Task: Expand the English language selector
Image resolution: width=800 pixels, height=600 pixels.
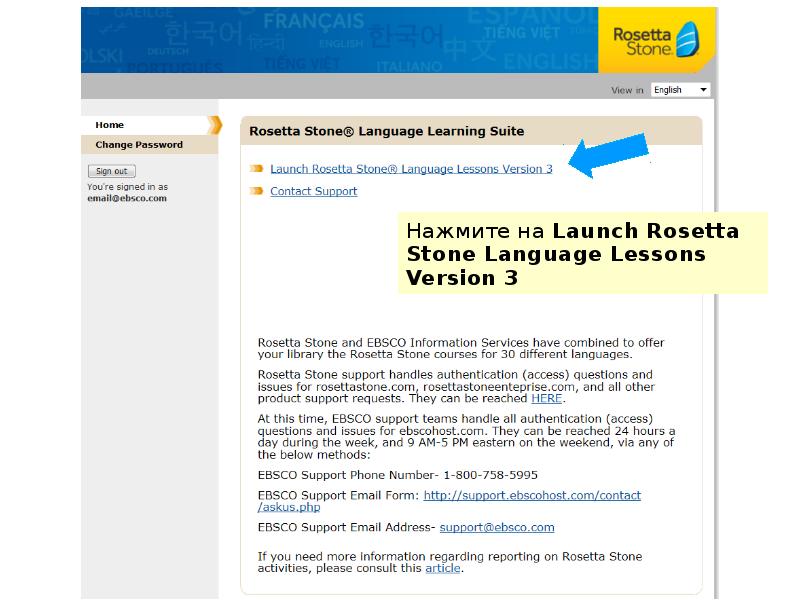Action: pos(680,89)
